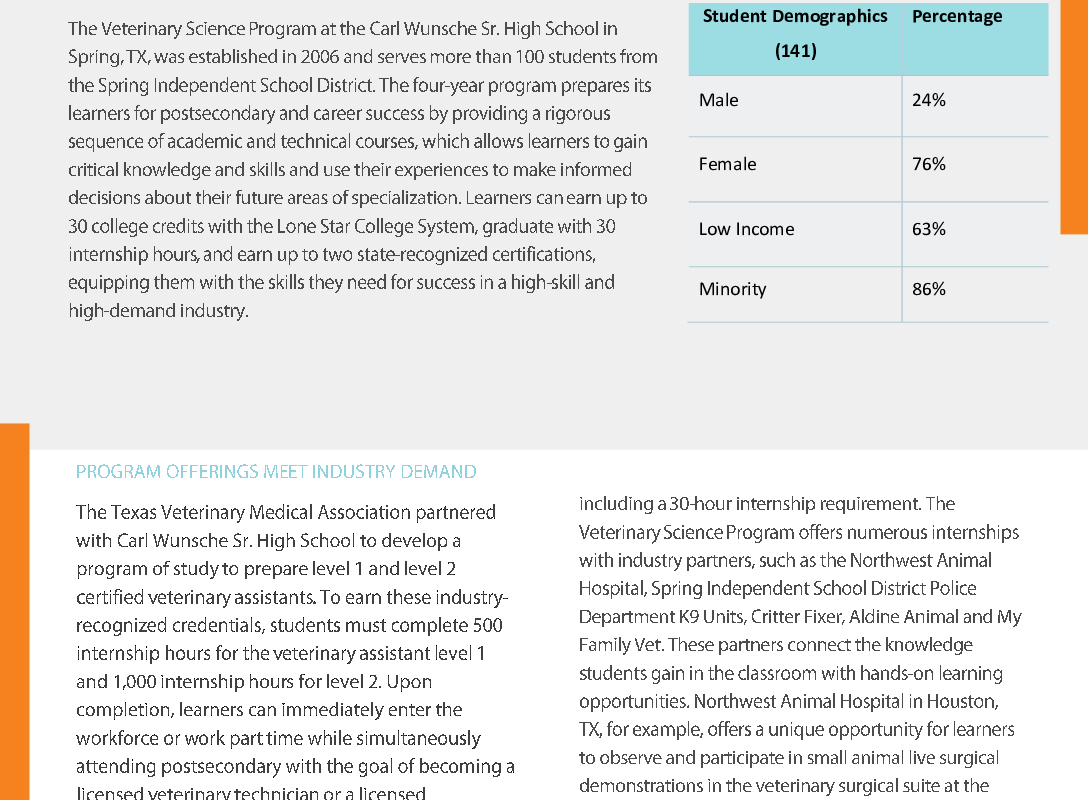Screen dimensions: 1088x800
Task: Click the paragraph starting 'The Veterinary Science Program'
Action: pyautogui.click(x=363, y=169)
